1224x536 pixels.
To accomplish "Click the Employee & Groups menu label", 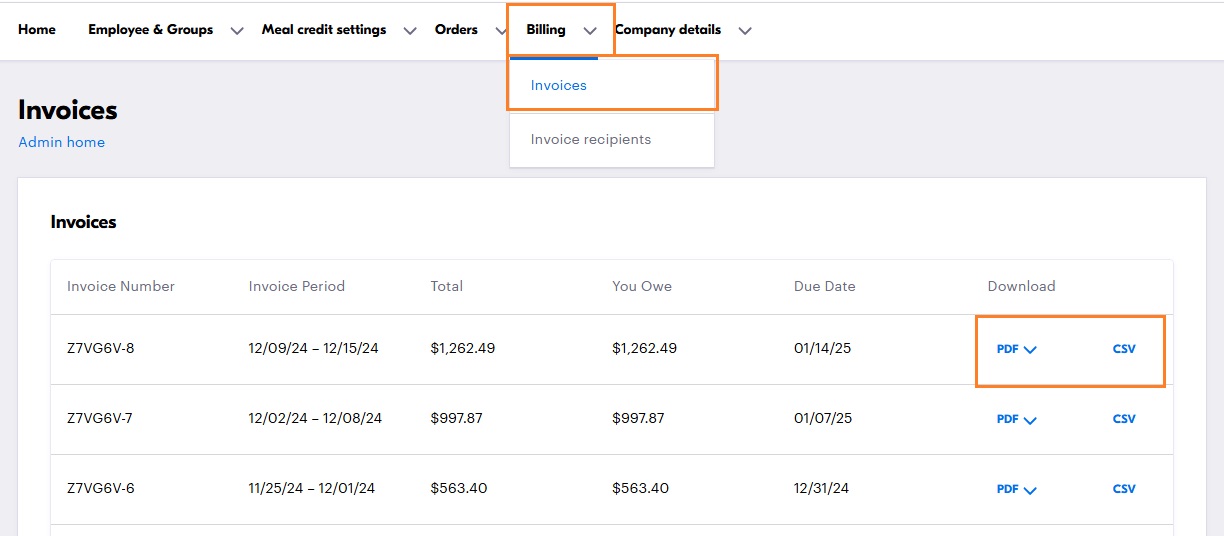I will click(x=150, y=30).
